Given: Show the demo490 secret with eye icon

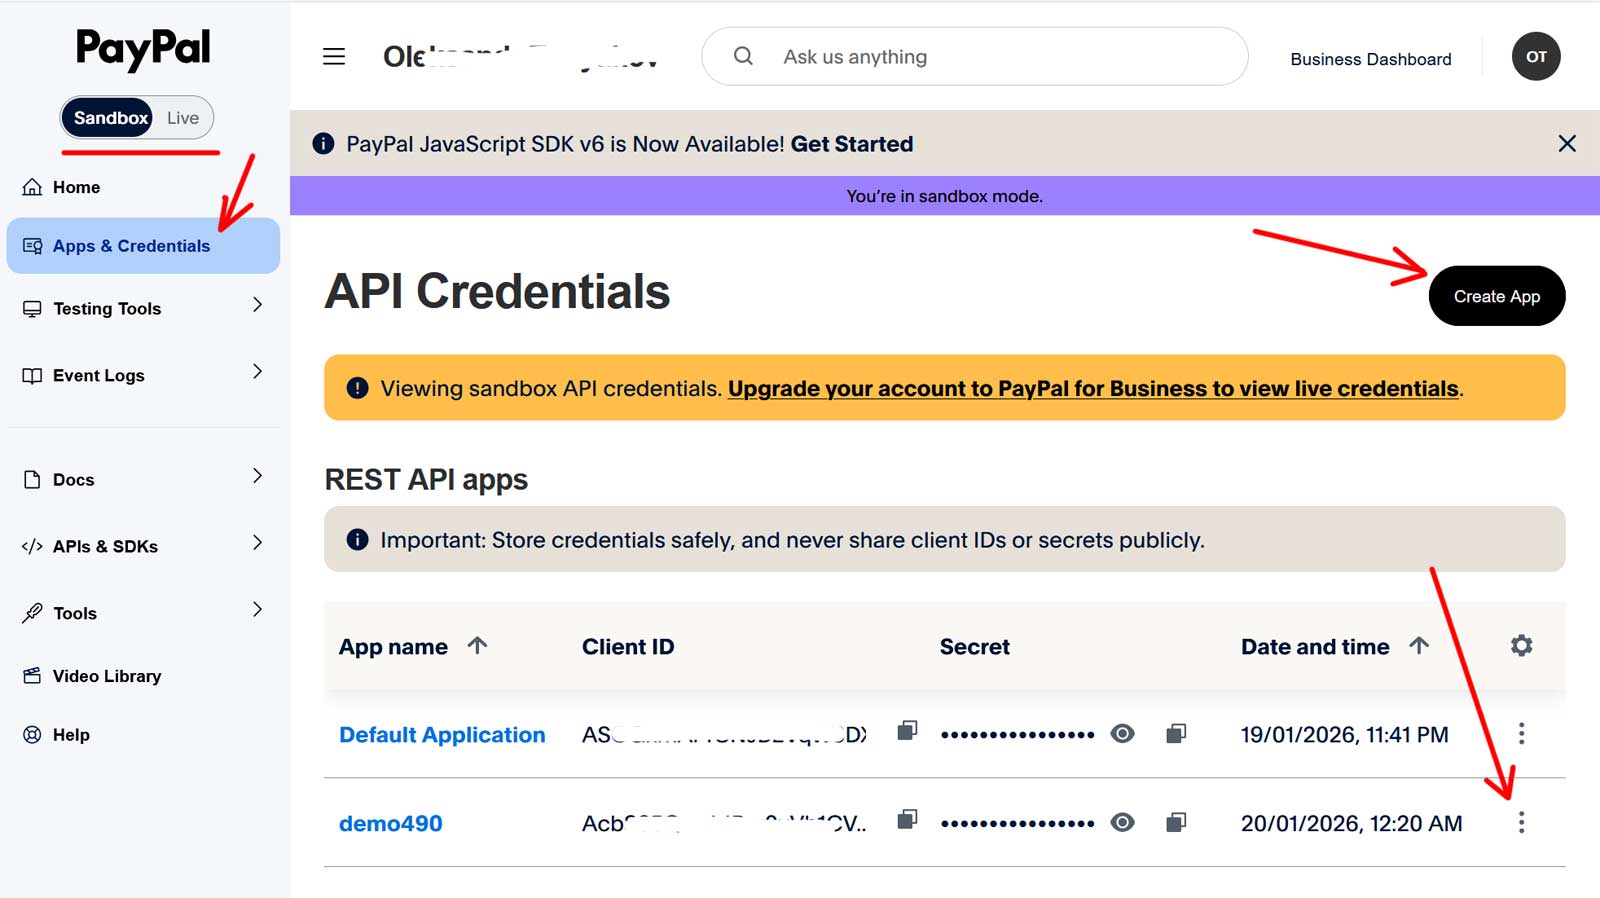Looking at the screenshot, I should 1123,822.
